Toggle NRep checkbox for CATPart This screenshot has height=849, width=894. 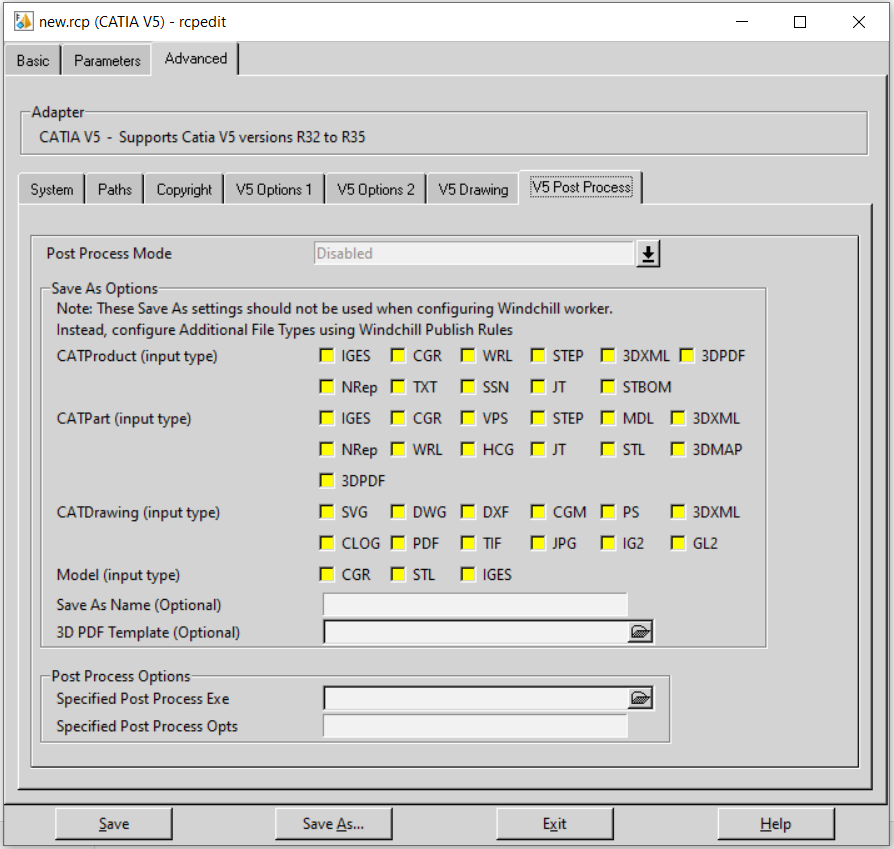point(327,449)
